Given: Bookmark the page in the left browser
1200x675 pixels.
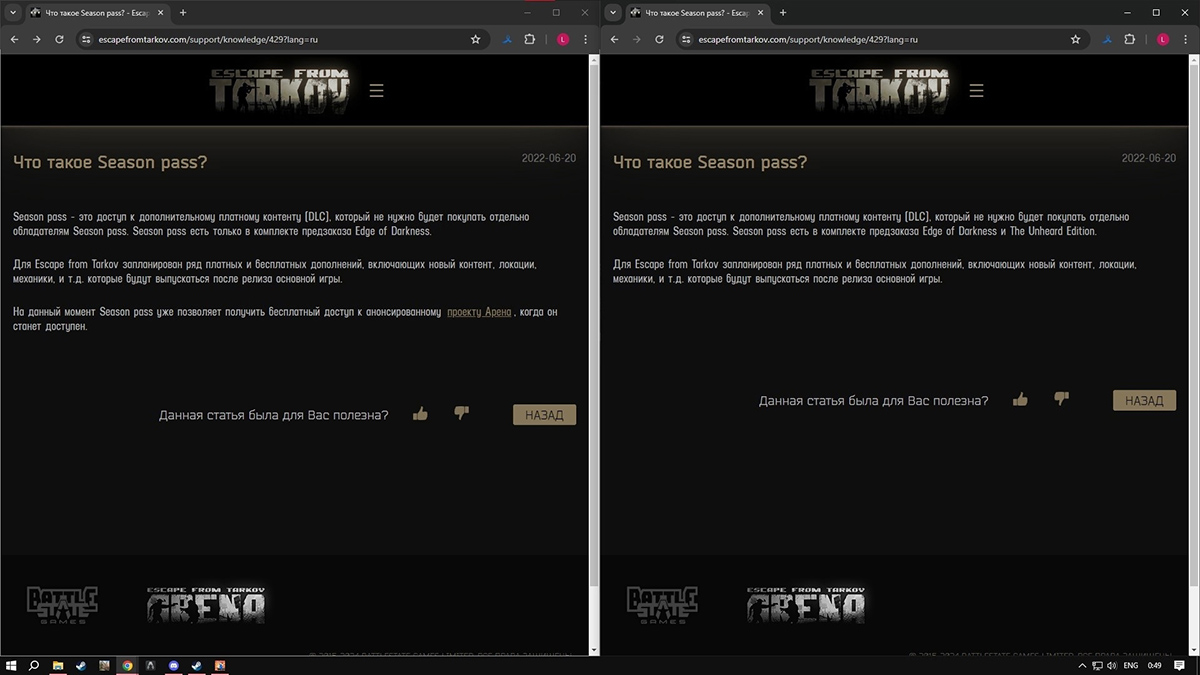Looking at the screenshot, I should (476, 40).
